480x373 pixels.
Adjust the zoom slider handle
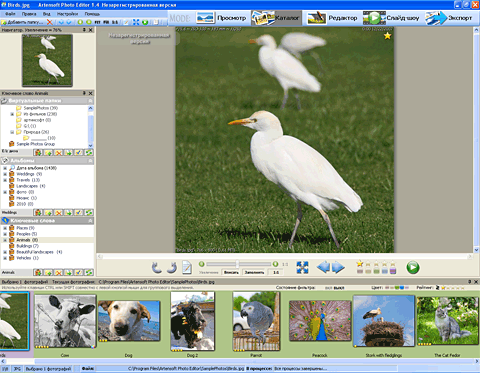(x=237, y=264)
